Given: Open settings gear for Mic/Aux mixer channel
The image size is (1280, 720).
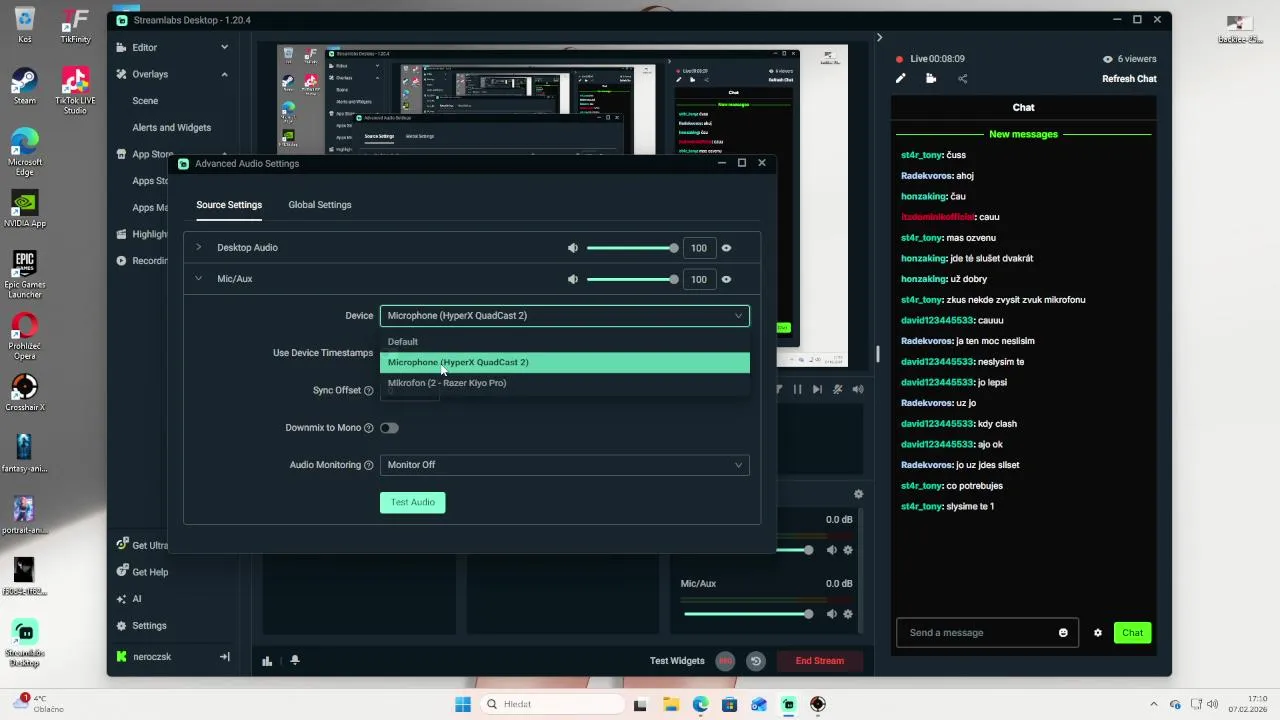Looking at the screenshot, I should 848,614.
